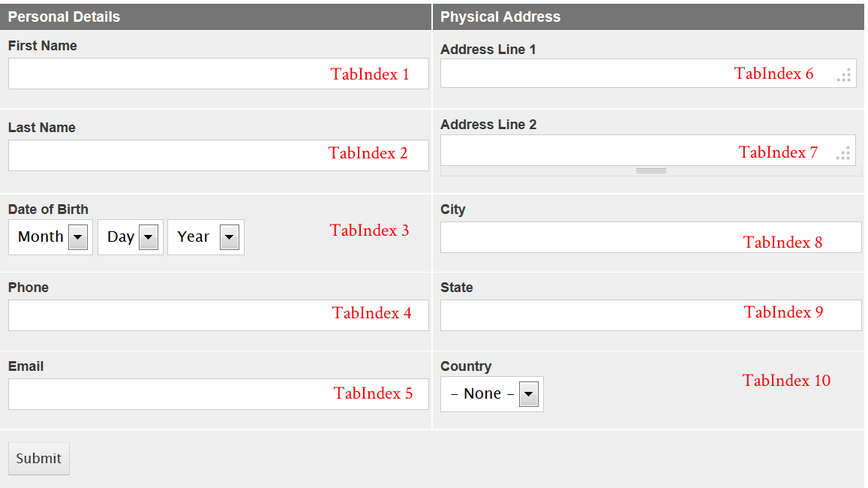Grab the resize grip on Address Line 1
Viewport: 868px width, 488px height.
tap(844, 76)
